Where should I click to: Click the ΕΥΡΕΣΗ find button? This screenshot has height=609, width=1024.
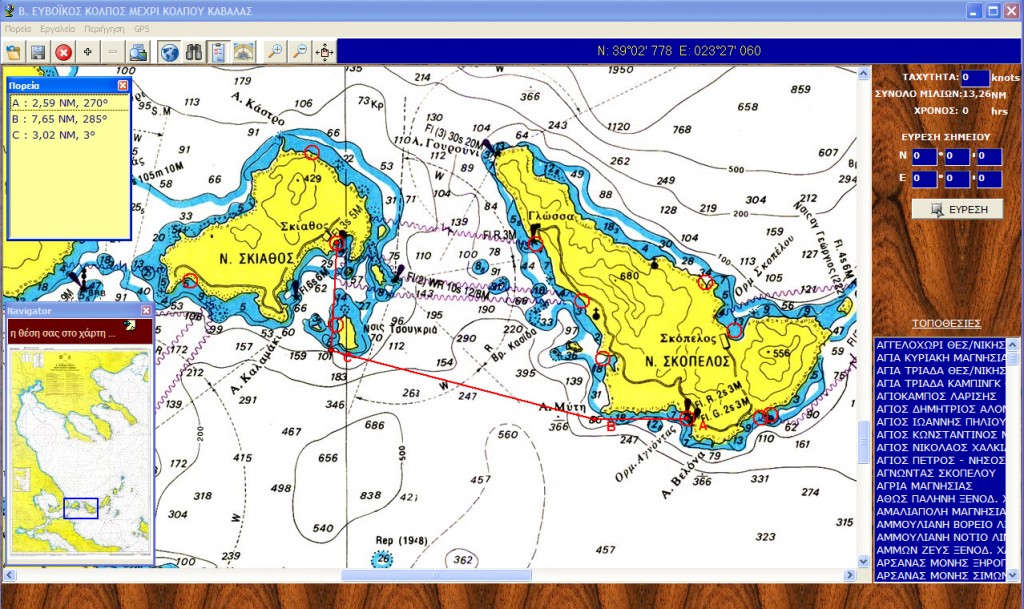tap(957, 210)
